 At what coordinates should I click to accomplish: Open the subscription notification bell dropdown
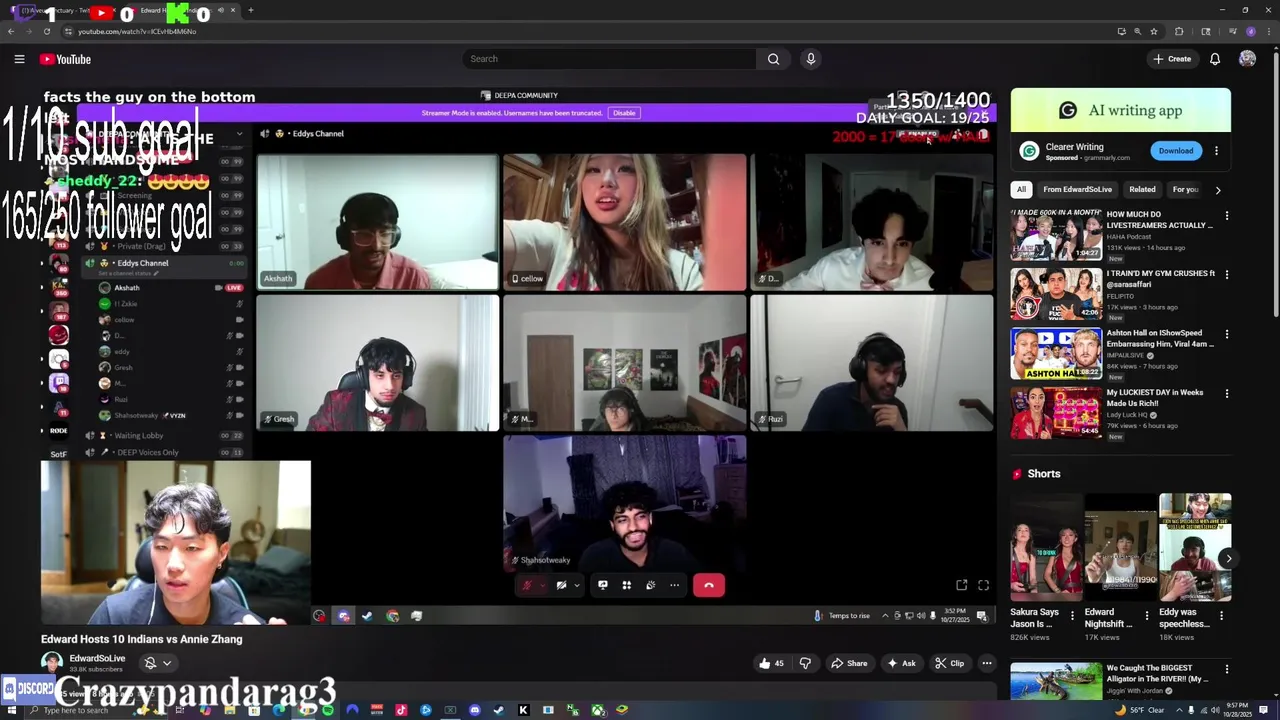point(157,663)
